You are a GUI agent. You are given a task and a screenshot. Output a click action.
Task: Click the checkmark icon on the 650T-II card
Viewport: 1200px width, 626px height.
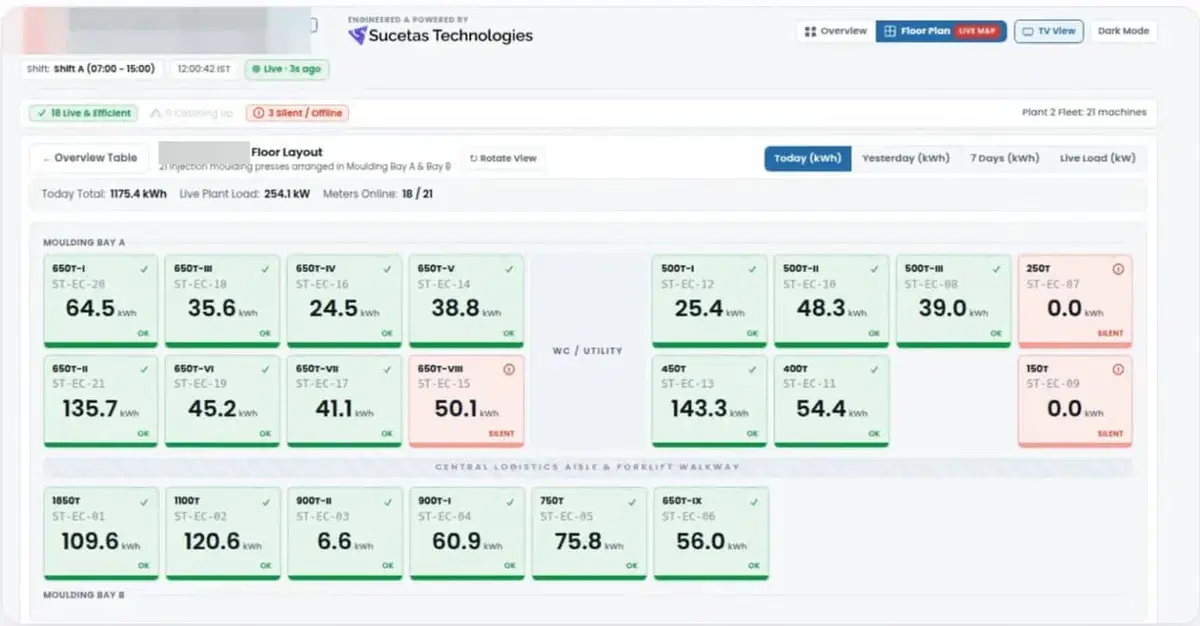pyautogui.click(x=146, y=369)
